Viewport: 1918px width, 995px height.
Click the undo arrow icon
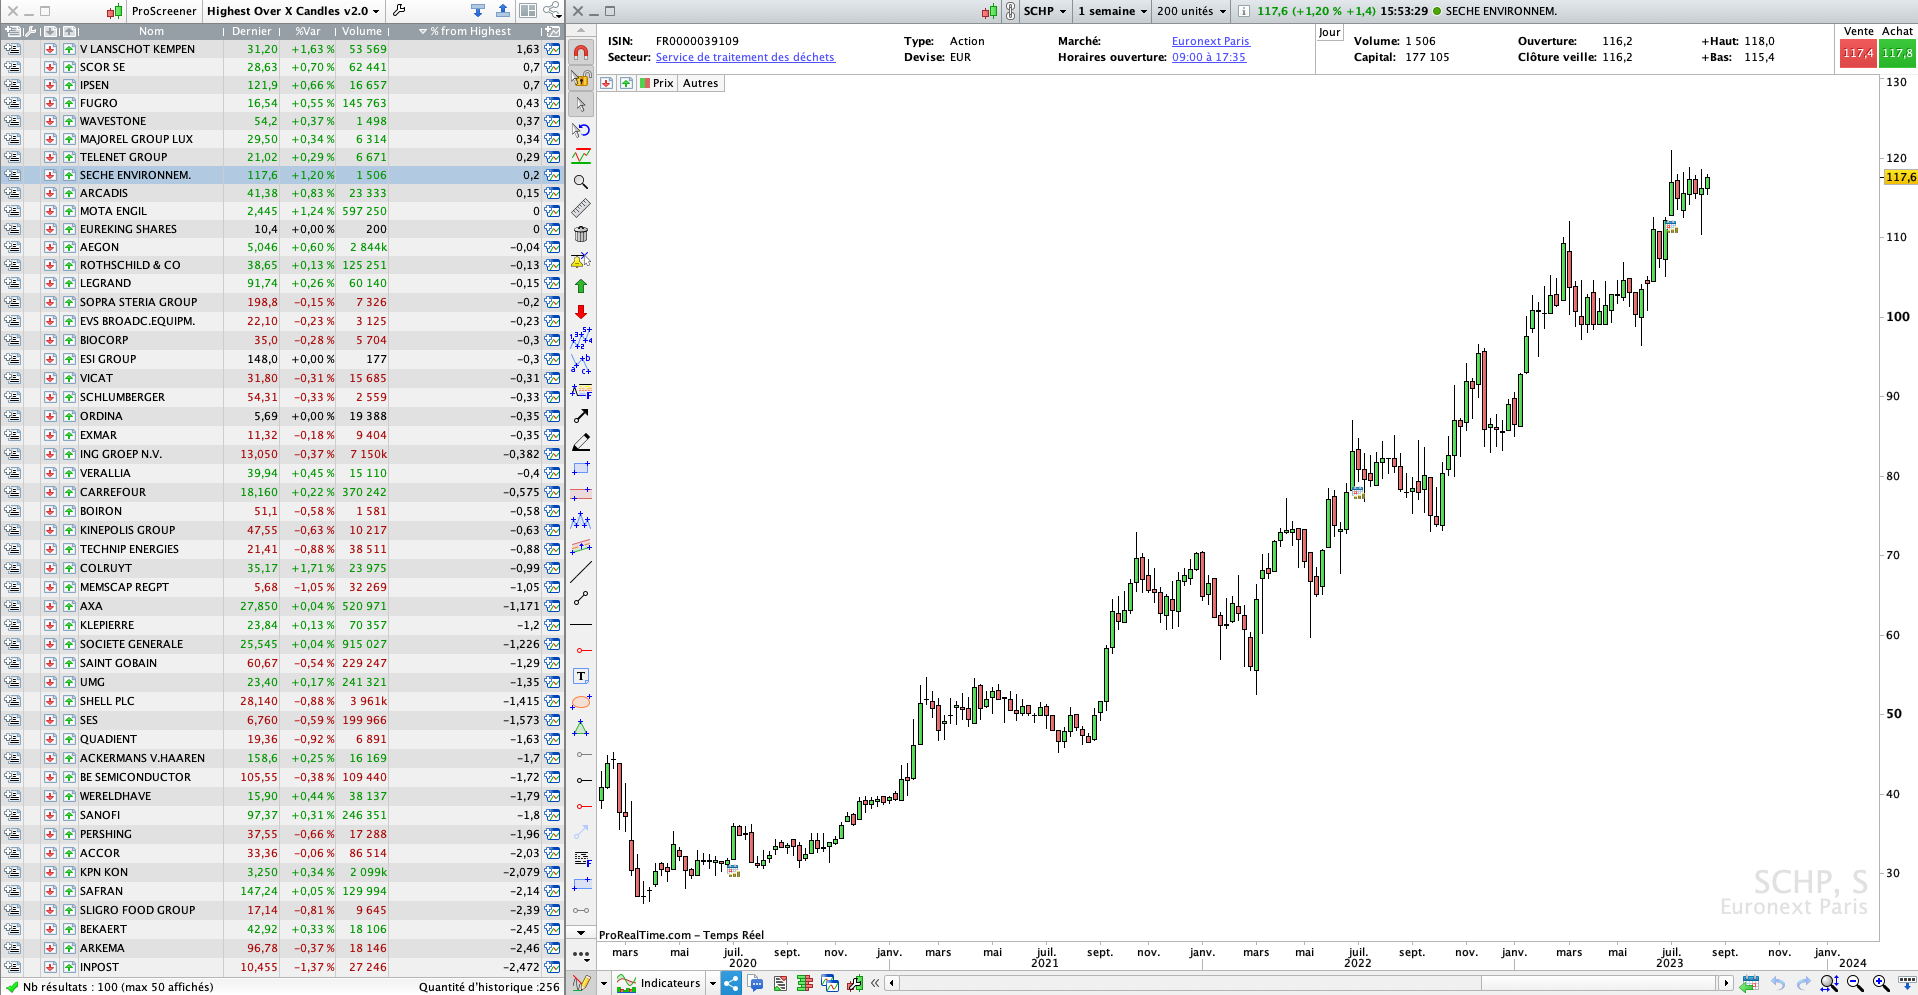[x=1778, y=983]
